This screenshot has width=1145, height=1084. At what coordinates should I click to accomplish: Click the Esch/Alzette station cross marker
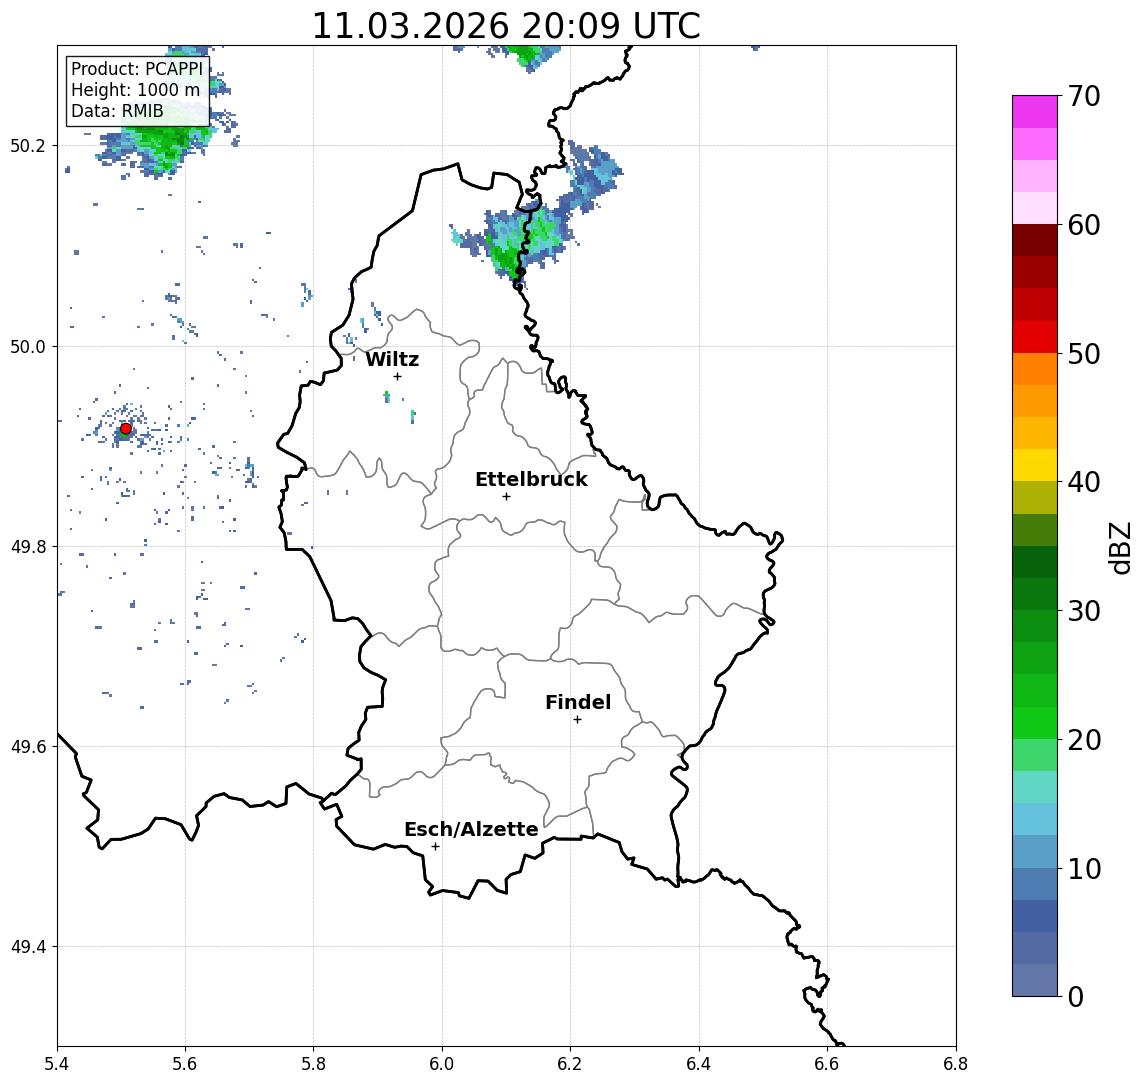[x=435, y=847]
